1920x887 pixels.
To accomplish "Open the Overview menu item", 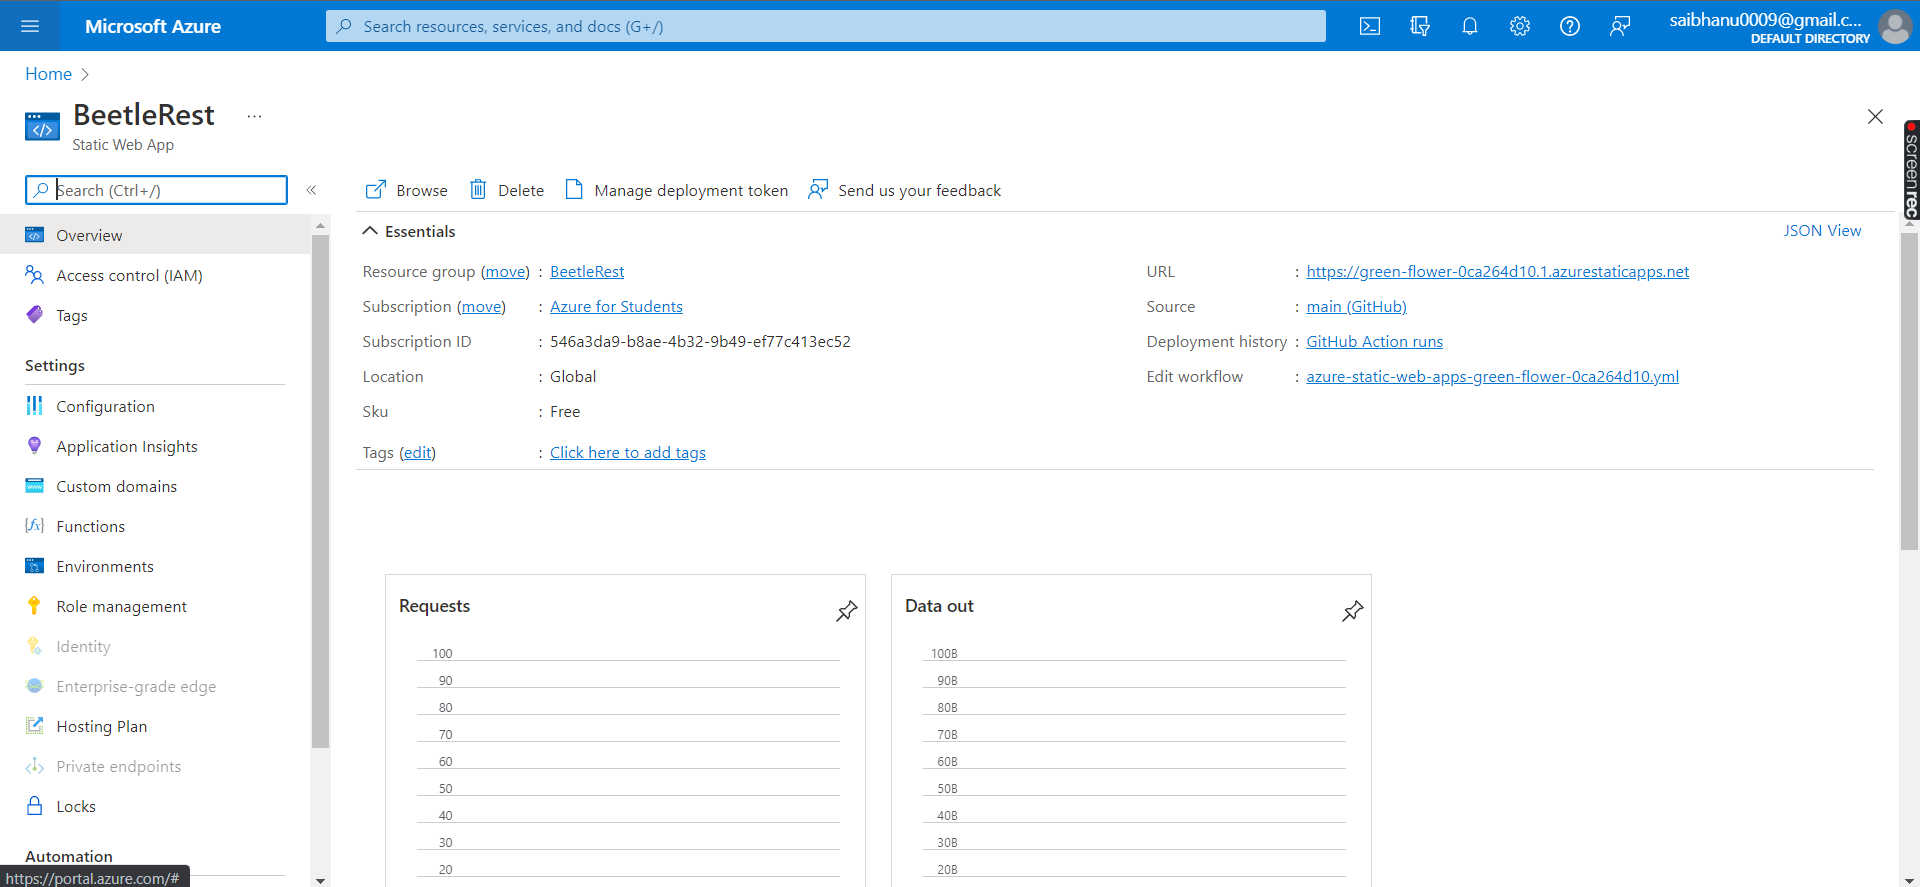I will pyautogui.click(x=155, y=235).
